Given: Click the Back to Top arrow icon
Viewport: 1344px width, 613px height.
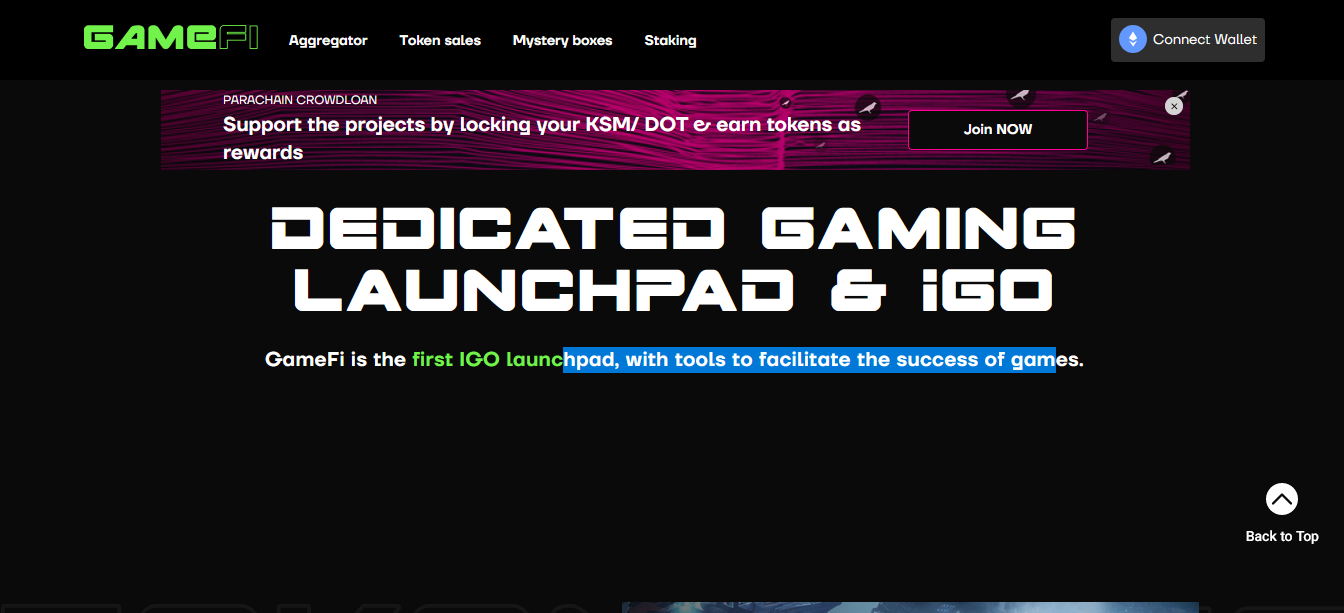Looking at the screenshot, I should 1282,499.
